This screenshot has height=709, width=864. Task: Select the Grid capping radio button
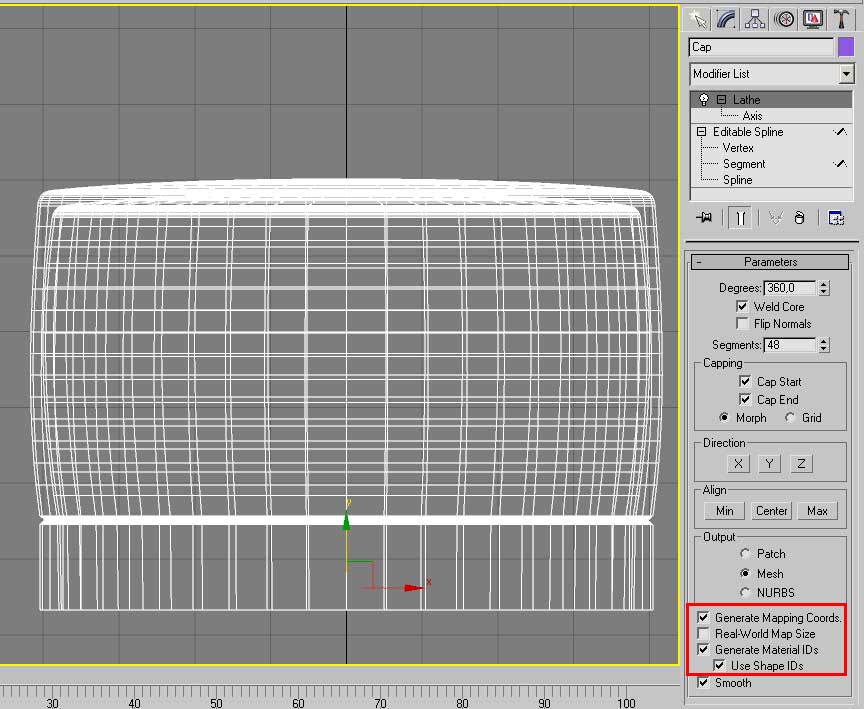pos(790,418)
